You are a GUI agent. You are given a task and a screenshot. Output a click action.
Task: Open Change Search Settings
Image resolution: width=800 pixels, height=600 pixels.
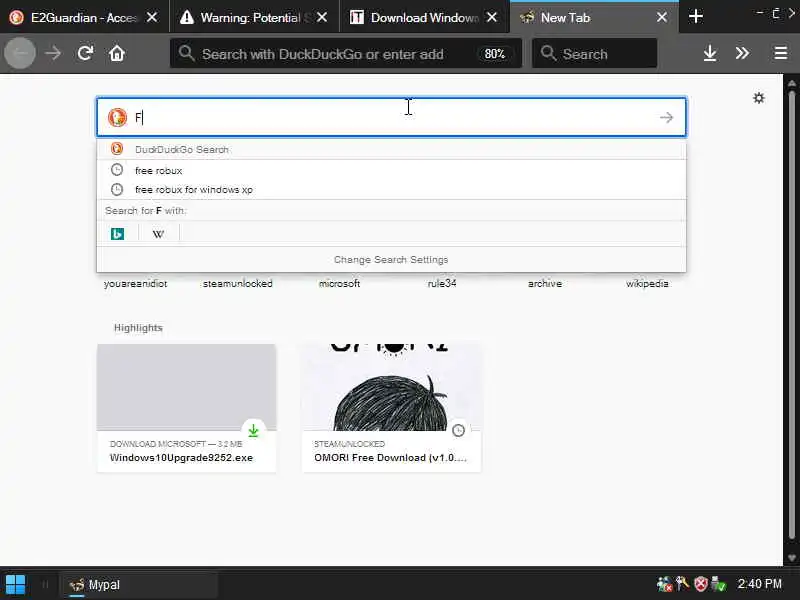[x=391, y=259]
